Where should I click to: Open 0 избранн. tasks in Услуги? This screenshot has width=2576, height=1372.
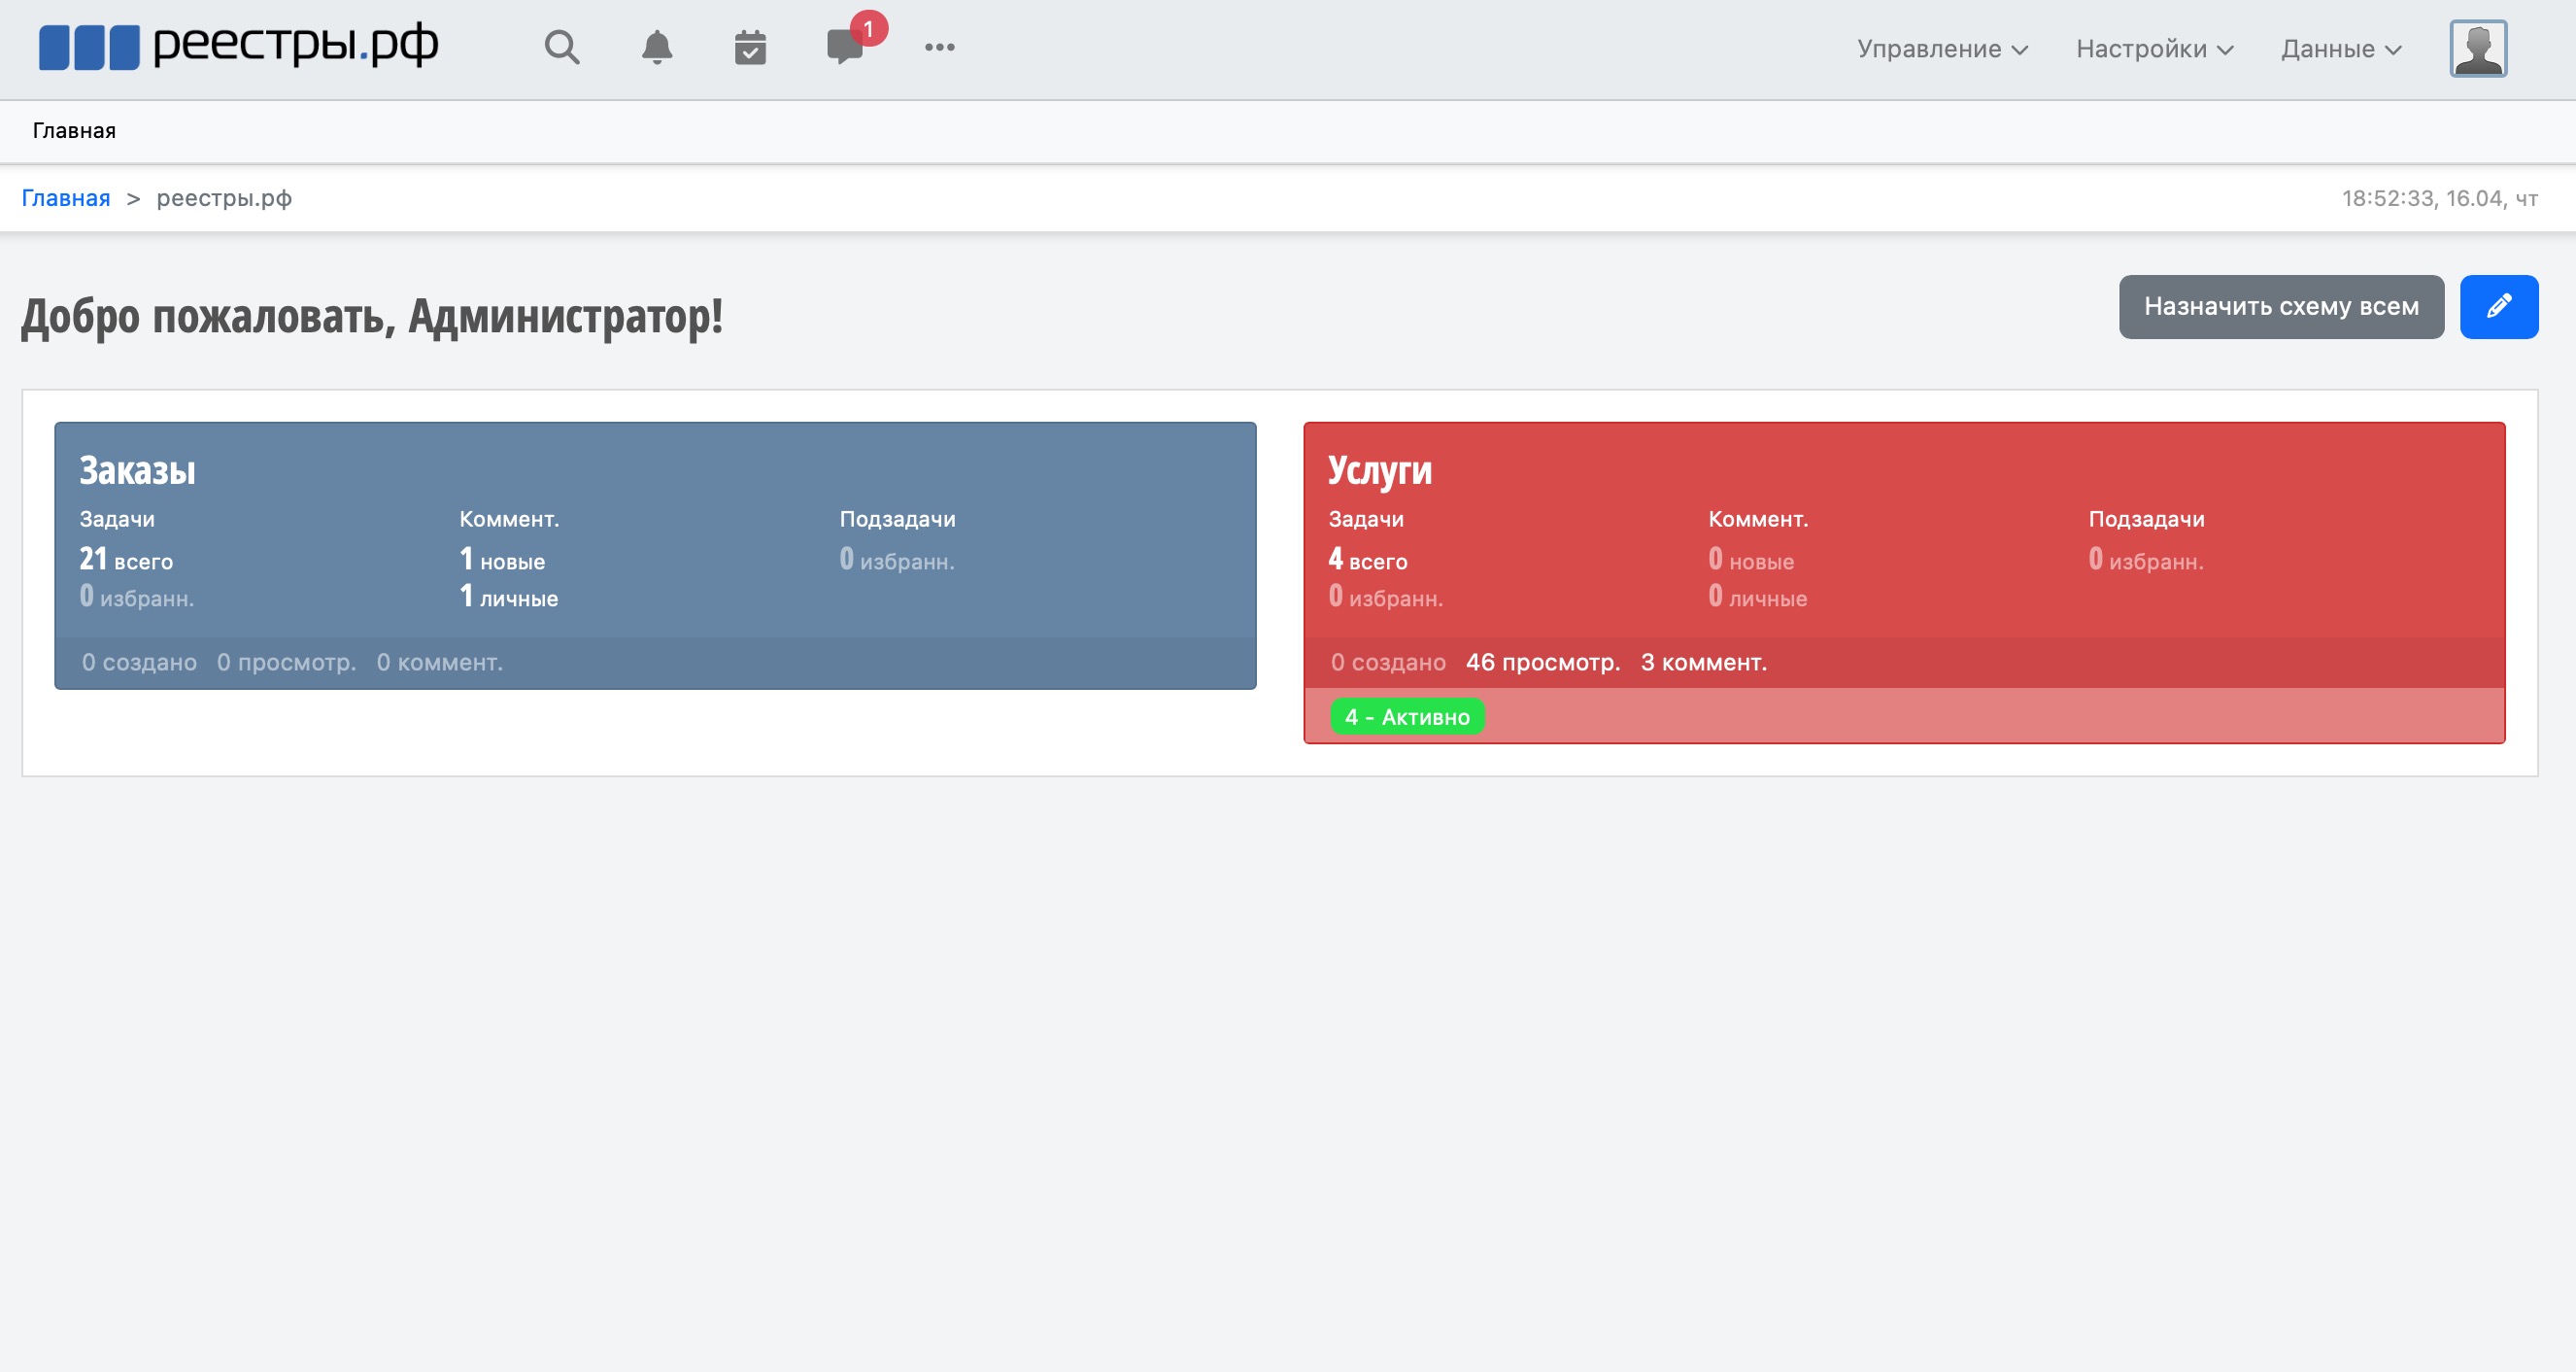(1386, 596)
